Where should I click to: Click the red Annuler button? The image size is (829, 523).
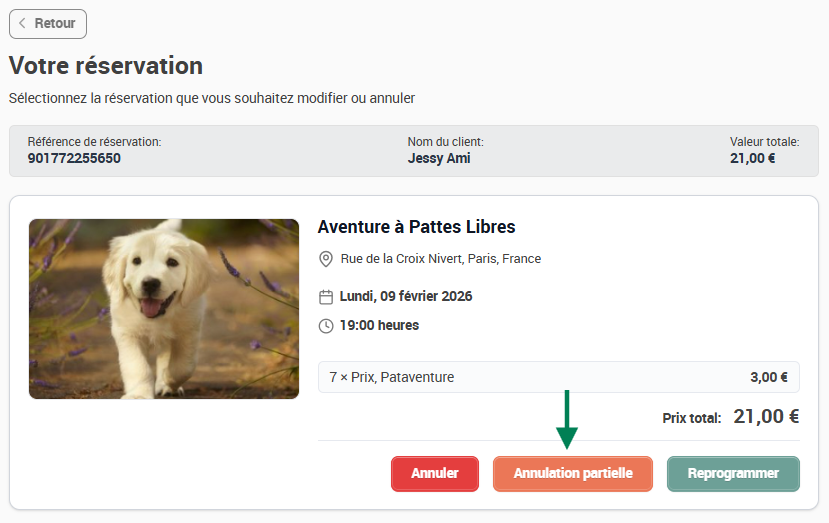[x=435, y=474]
